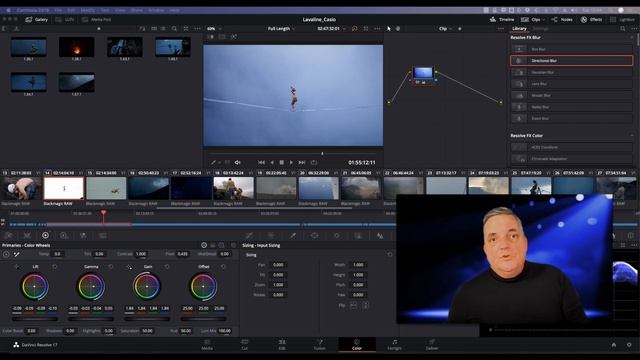Toggle the Nodes panel button
The image size is (640, 360).
click(562, 20)
